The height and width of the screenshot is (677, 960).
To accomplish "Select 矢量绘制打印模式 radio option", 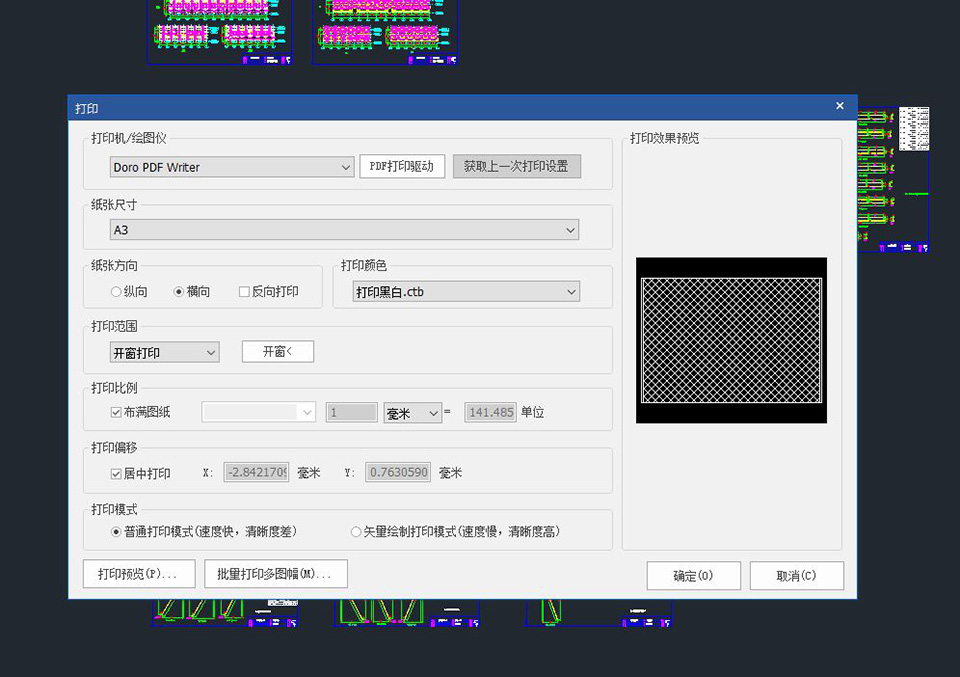I will [356, 532].
